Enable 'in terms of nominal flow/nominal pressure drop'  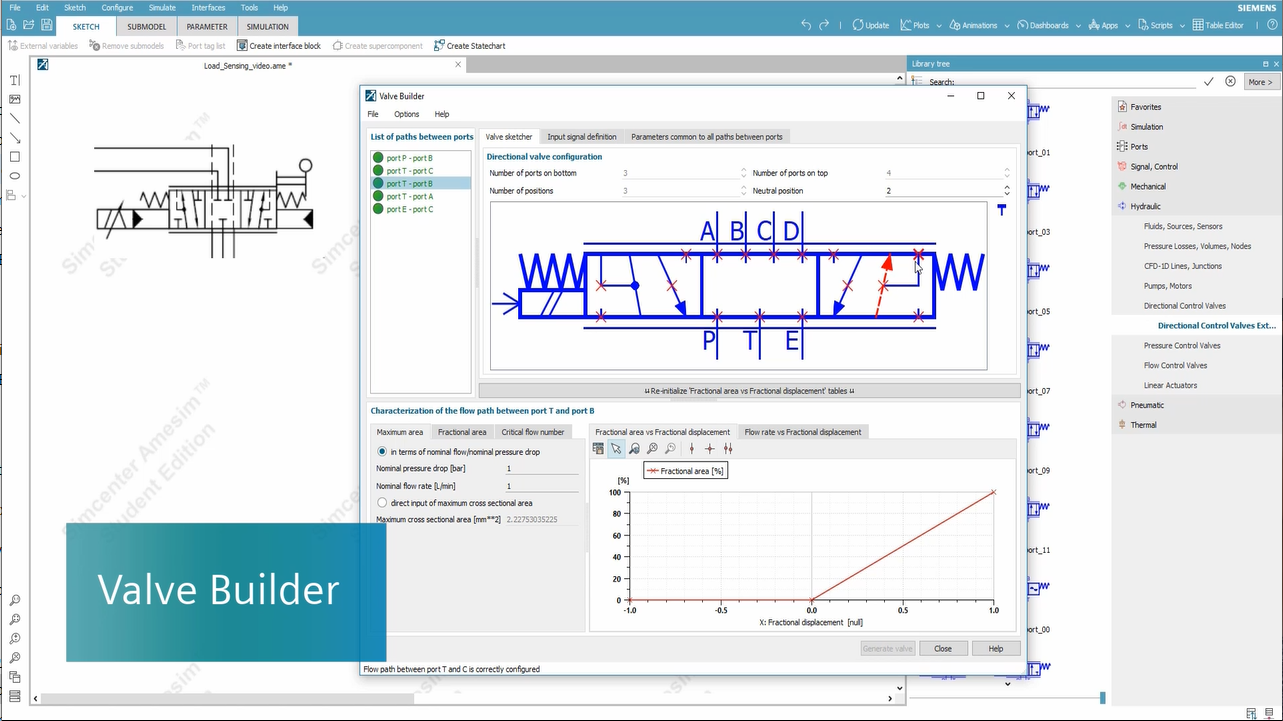381,451
